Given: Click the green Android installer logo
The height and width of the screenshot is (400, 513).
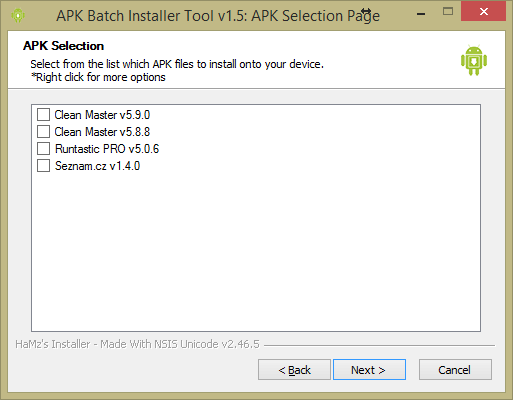Looking at the screenshot, I should (x=474, y=60).
